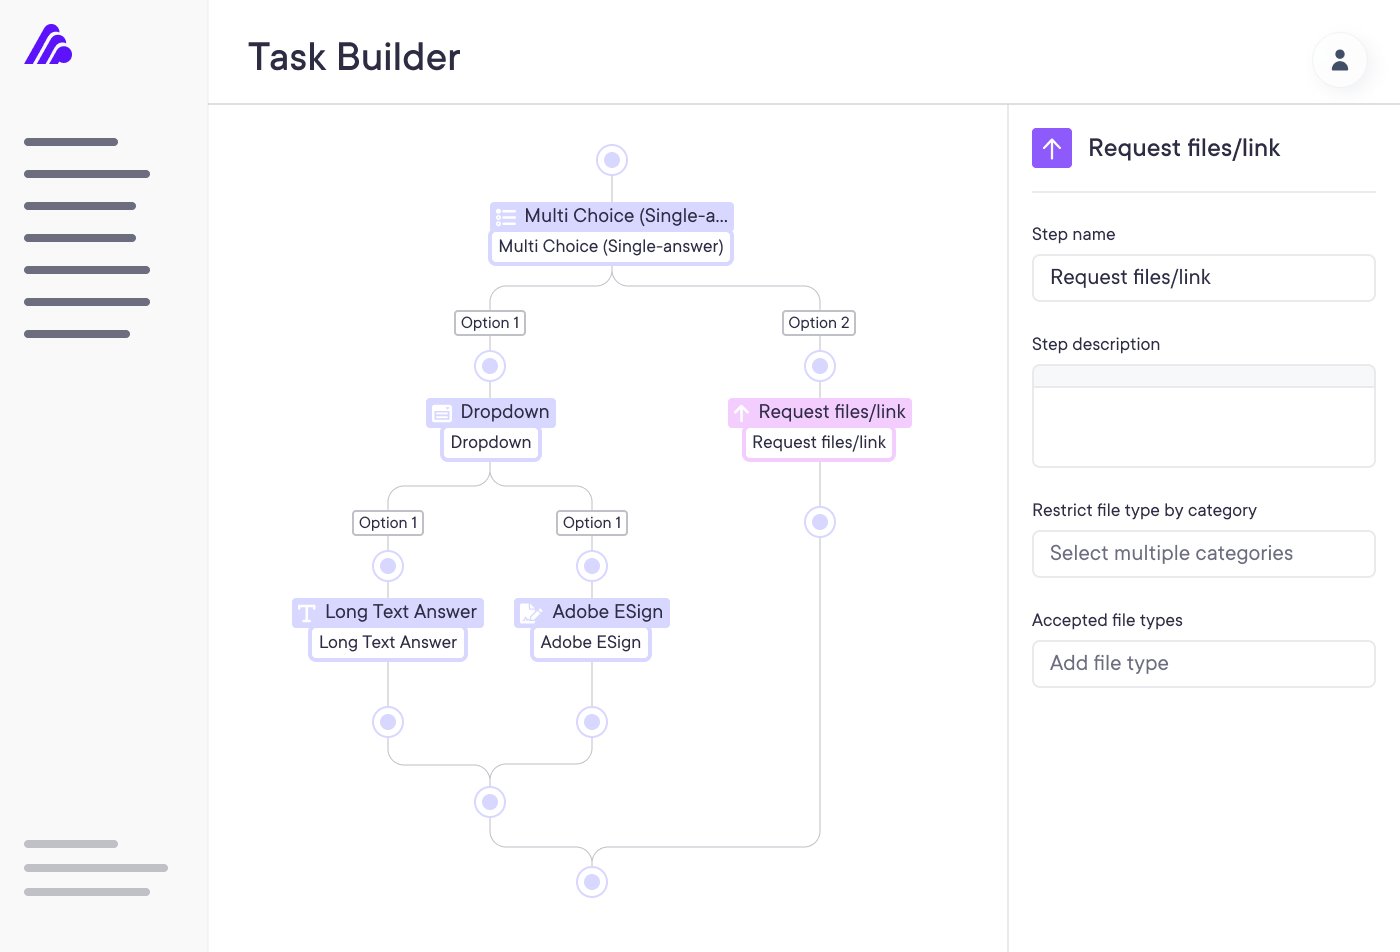1400x952 pixels.
Task: Click the Request files/link node arrow icon
Action: coord(741,413)
